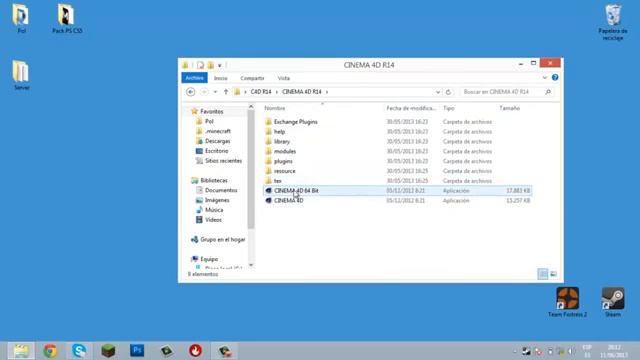Open Photoshop from taskbar
Screen dimensions: 640x360
pyautogui.click(x=137, y=351)
